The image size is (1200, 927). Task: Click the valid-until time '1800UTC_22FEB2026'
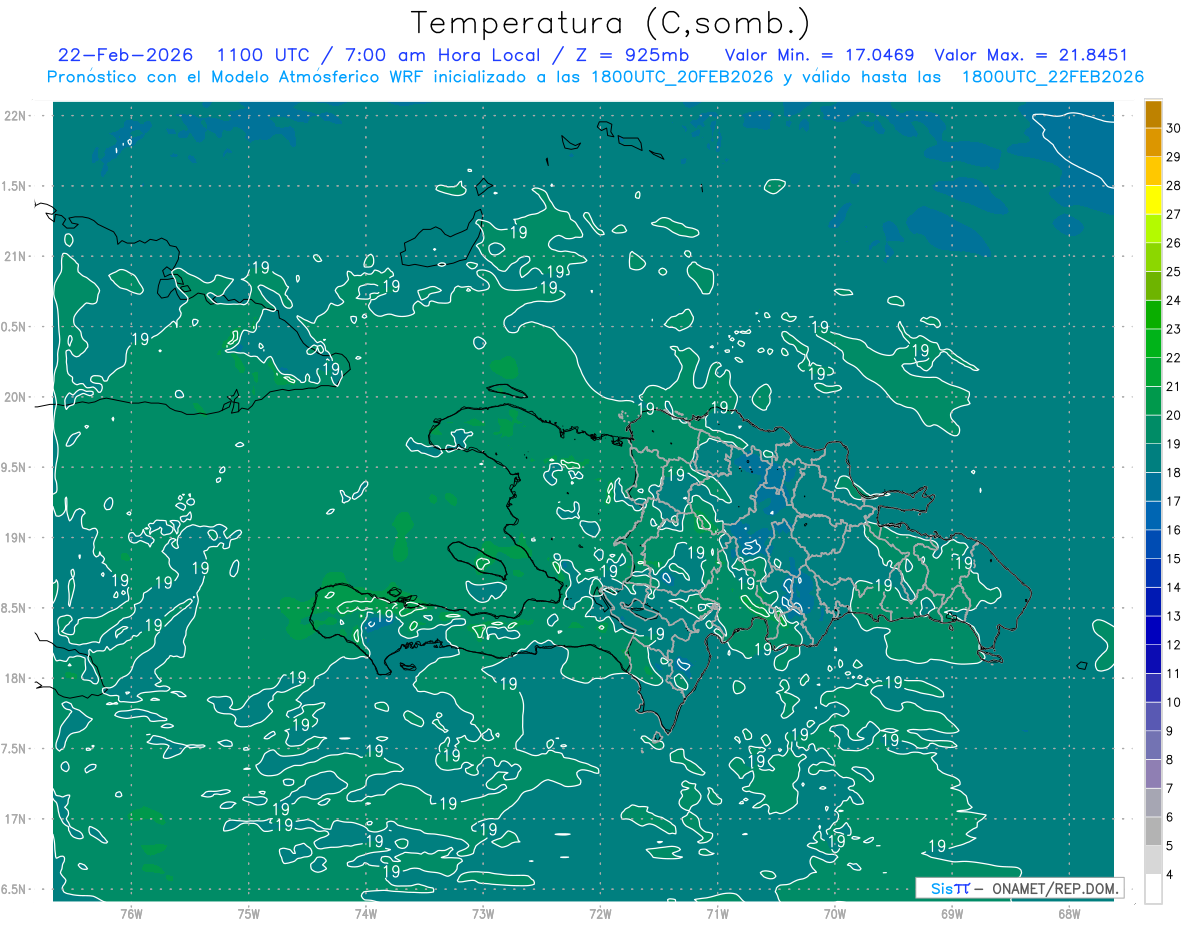coord(1053,77)
